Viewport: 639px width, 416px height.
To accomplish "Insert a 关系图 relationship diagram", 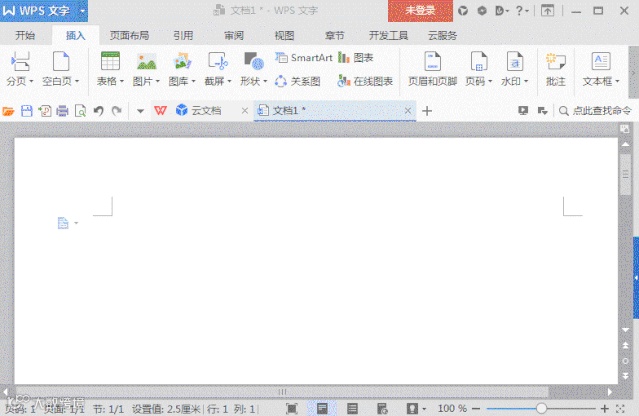I will pos(297,81).
